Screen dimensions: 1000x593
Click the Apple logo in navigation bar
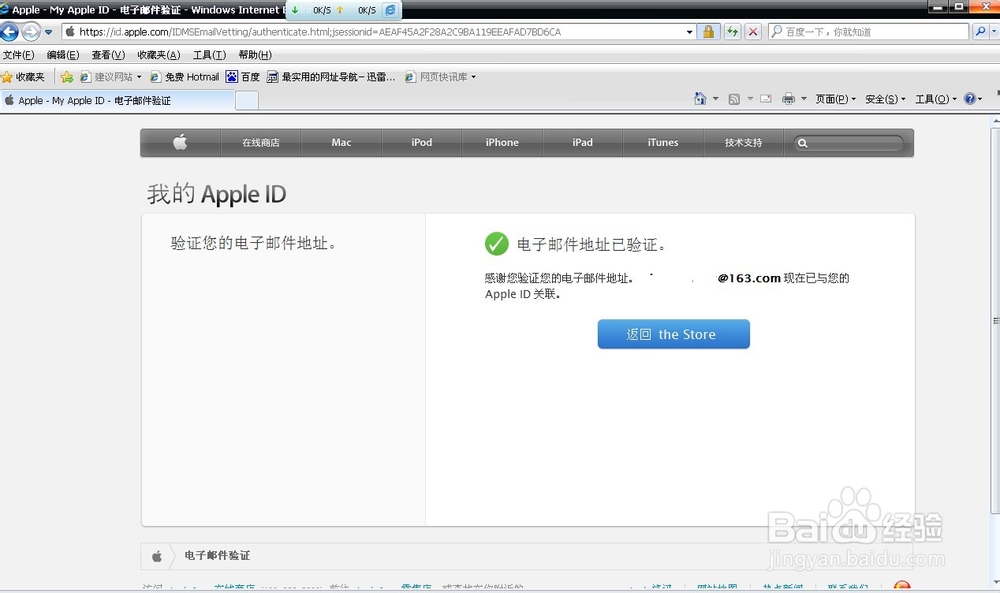[x=180, y=142]
